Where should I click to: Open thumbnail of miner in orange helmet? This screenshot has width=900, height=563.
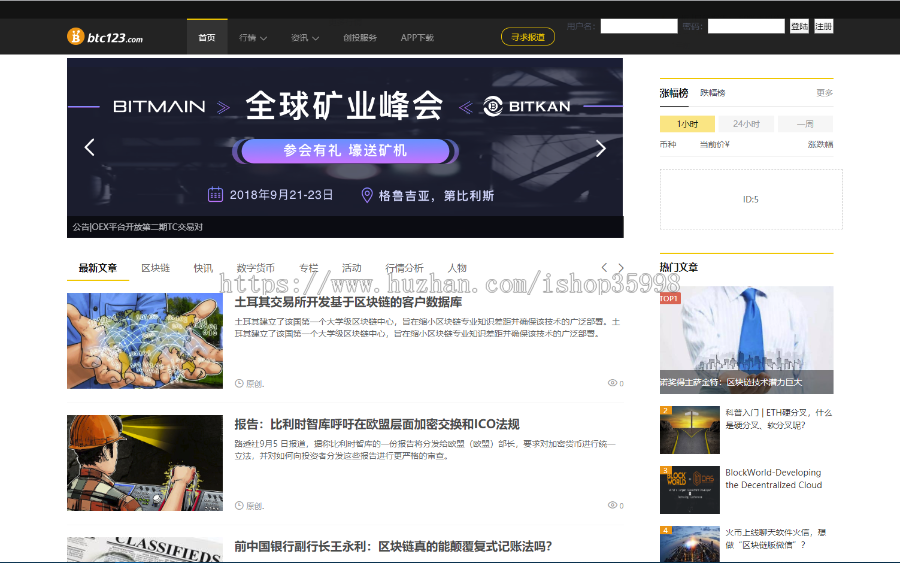click(x=145, y=463)
